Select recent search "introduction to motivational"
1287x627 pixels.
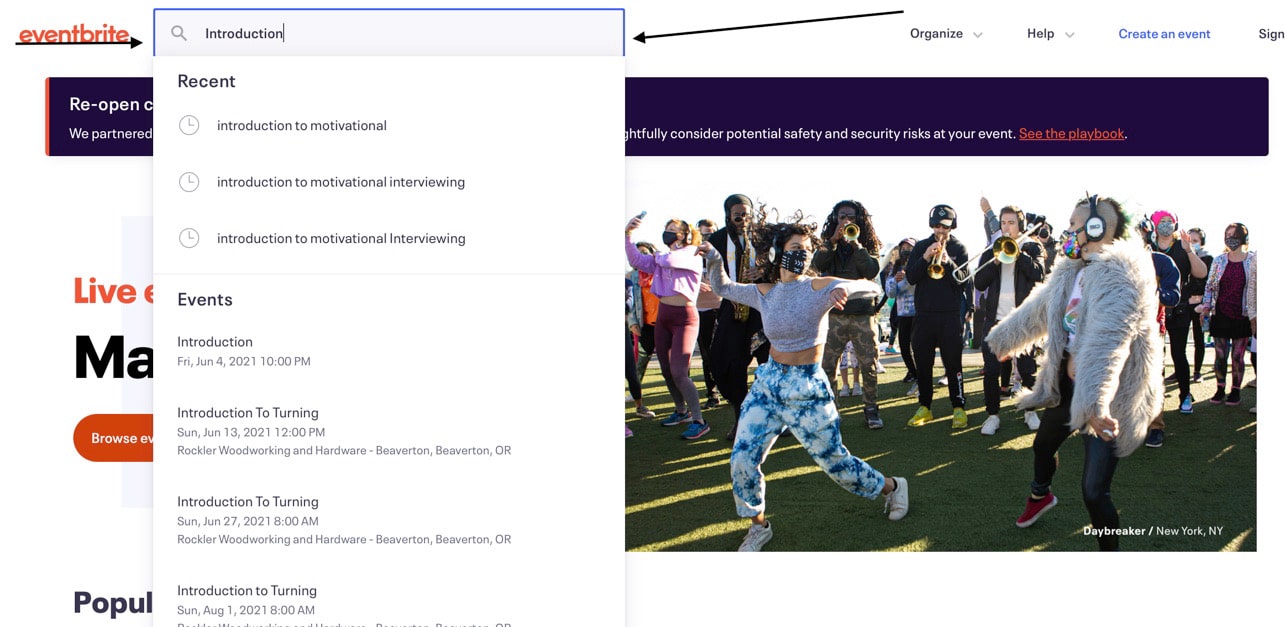coord(302,125)
